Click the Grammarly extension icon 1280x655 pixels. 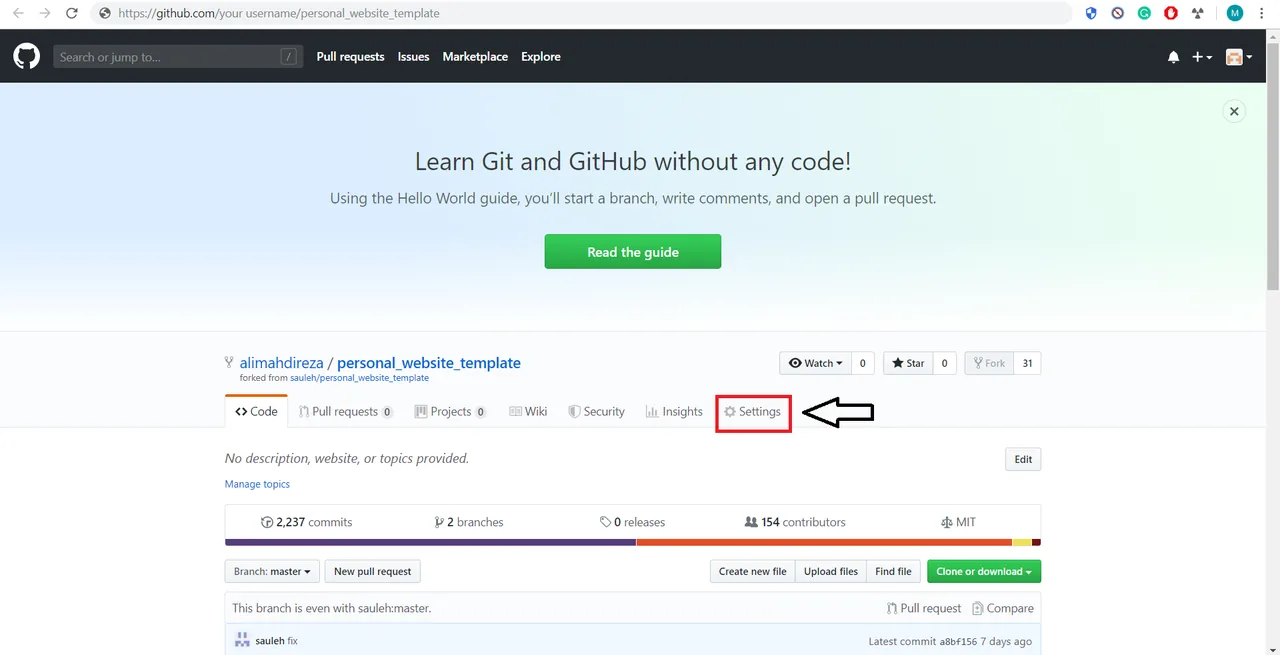[x=1144, y=14]
